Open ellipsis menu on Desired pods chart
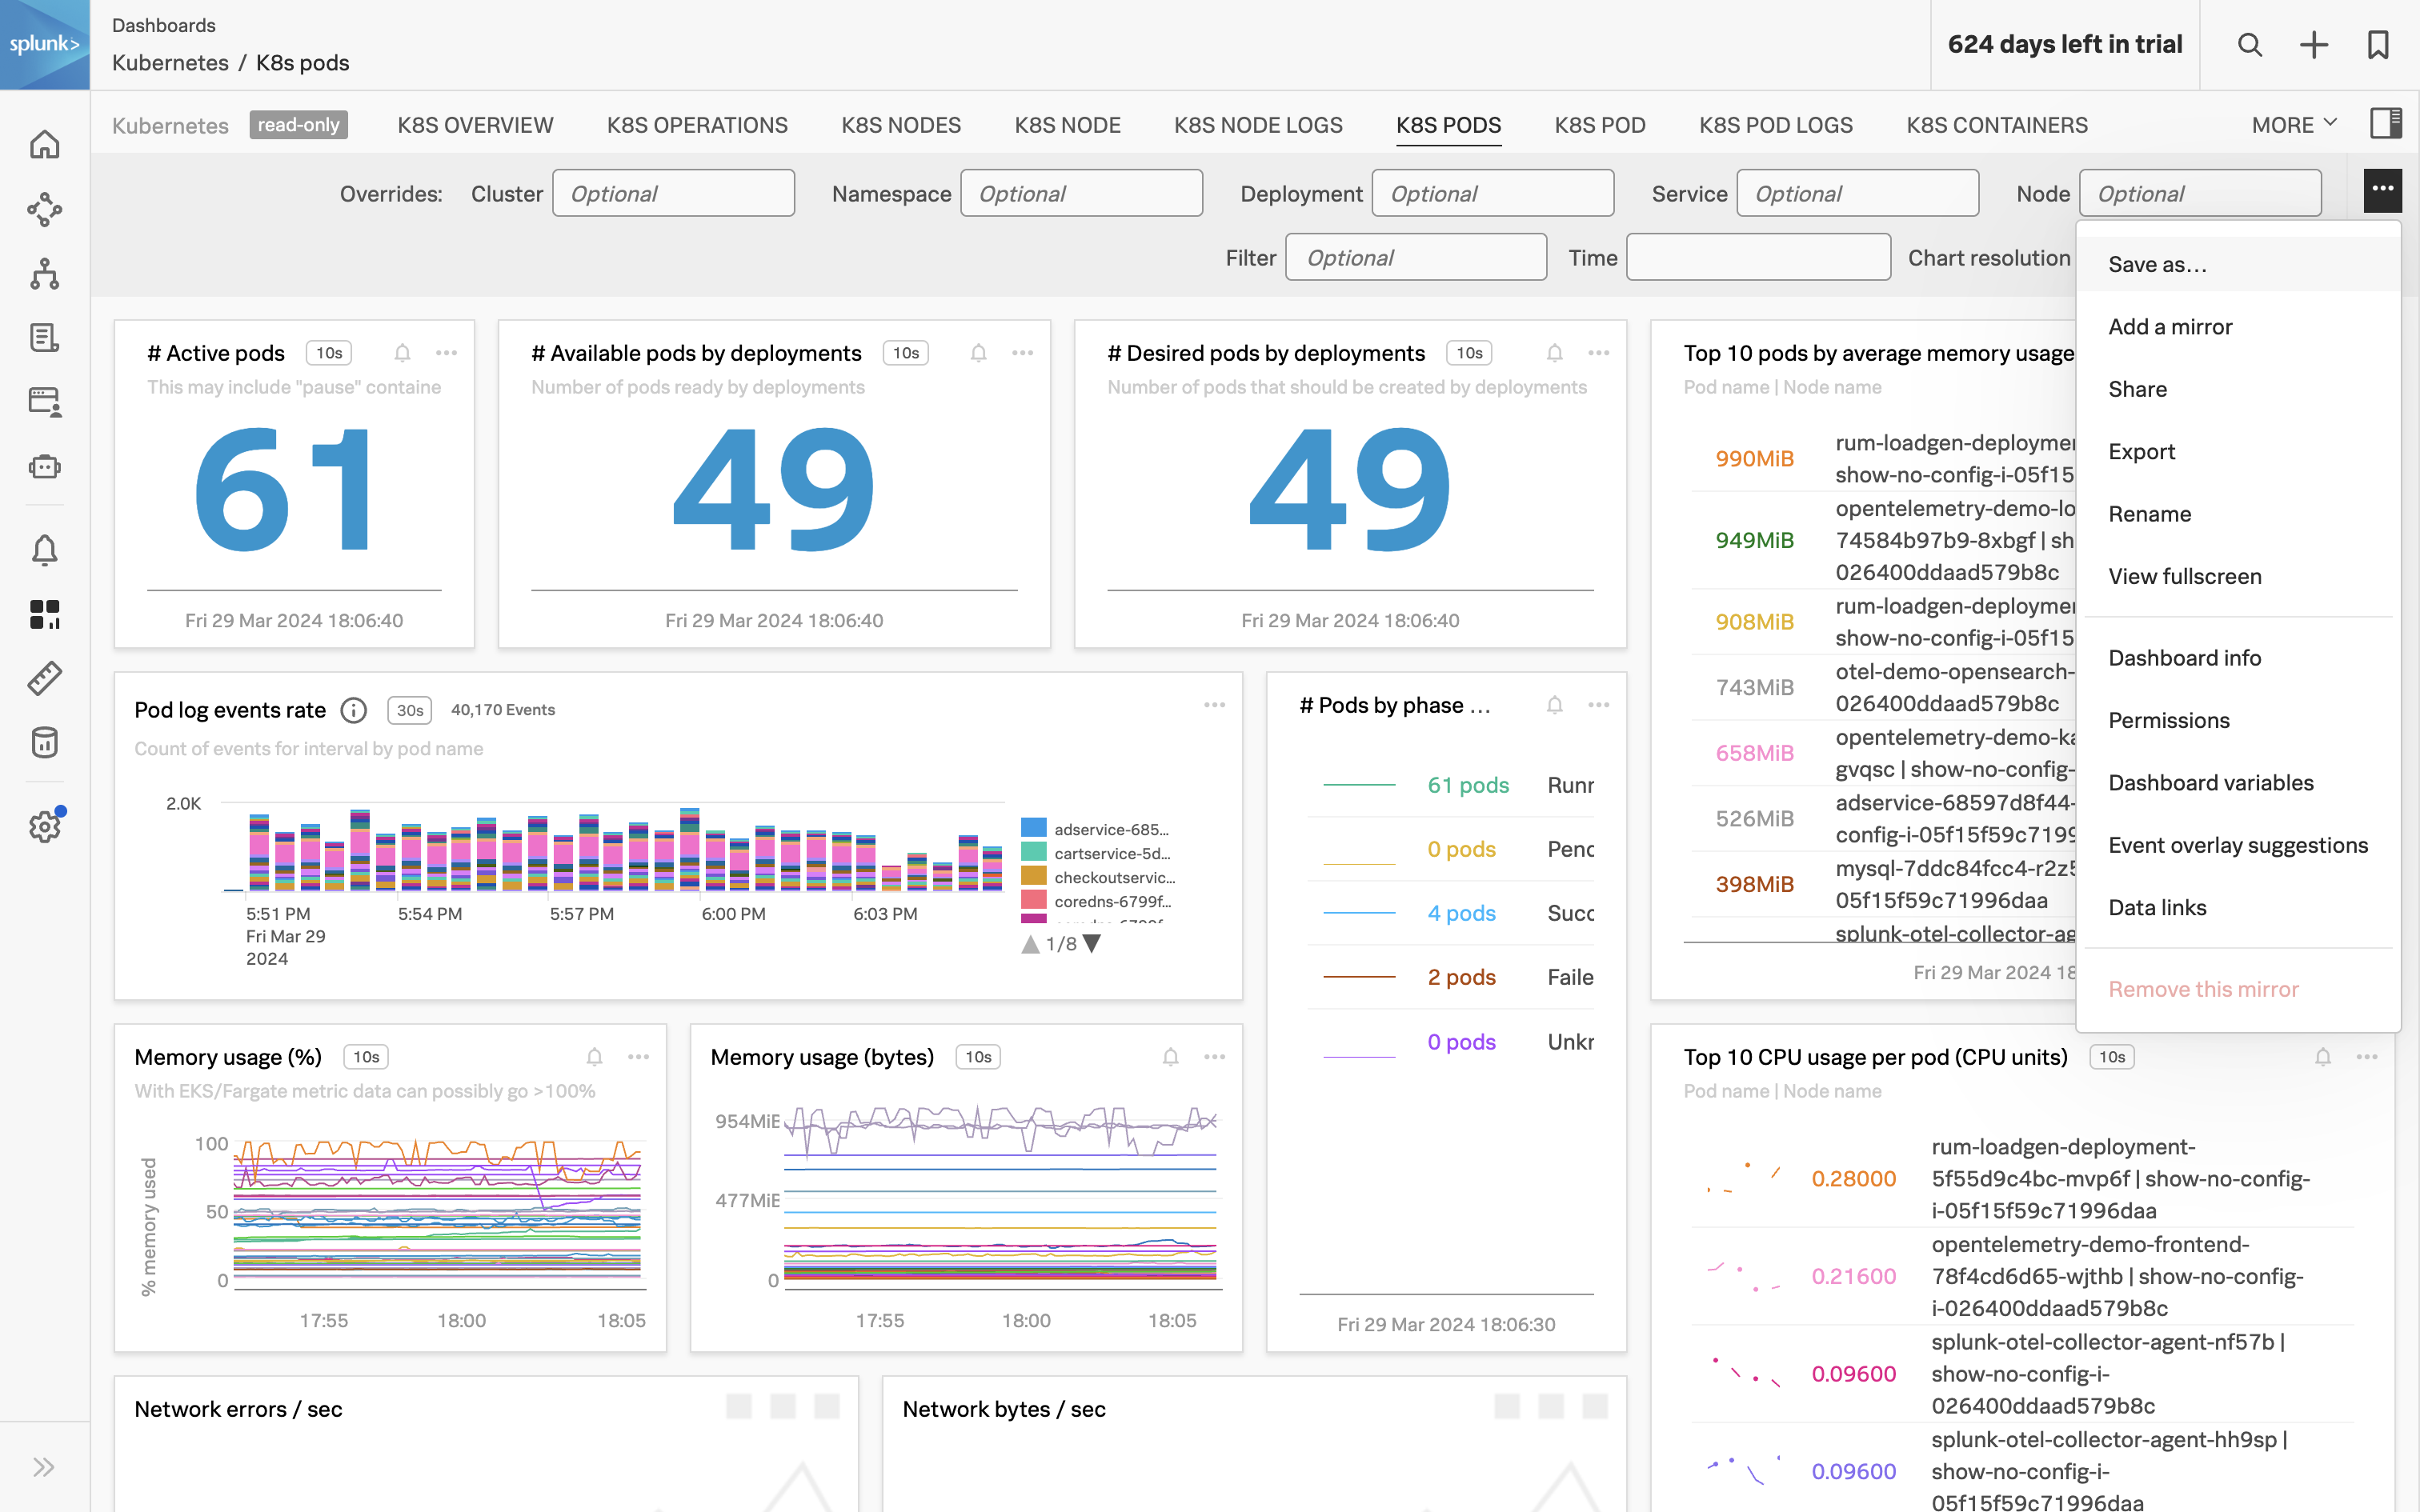2420x1512 pixels. pos(1598,353)
